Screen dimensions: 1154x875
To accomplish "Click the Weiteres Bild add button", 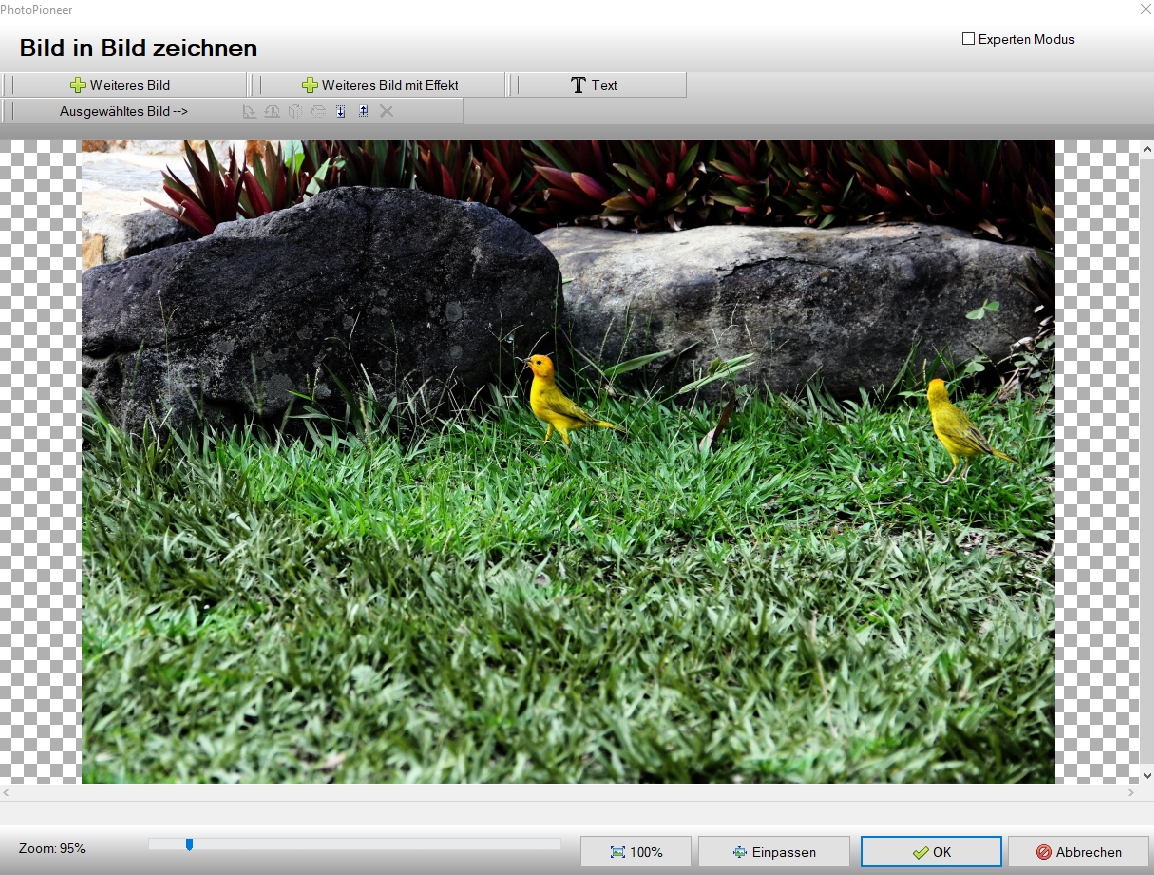I will (121, 85).
